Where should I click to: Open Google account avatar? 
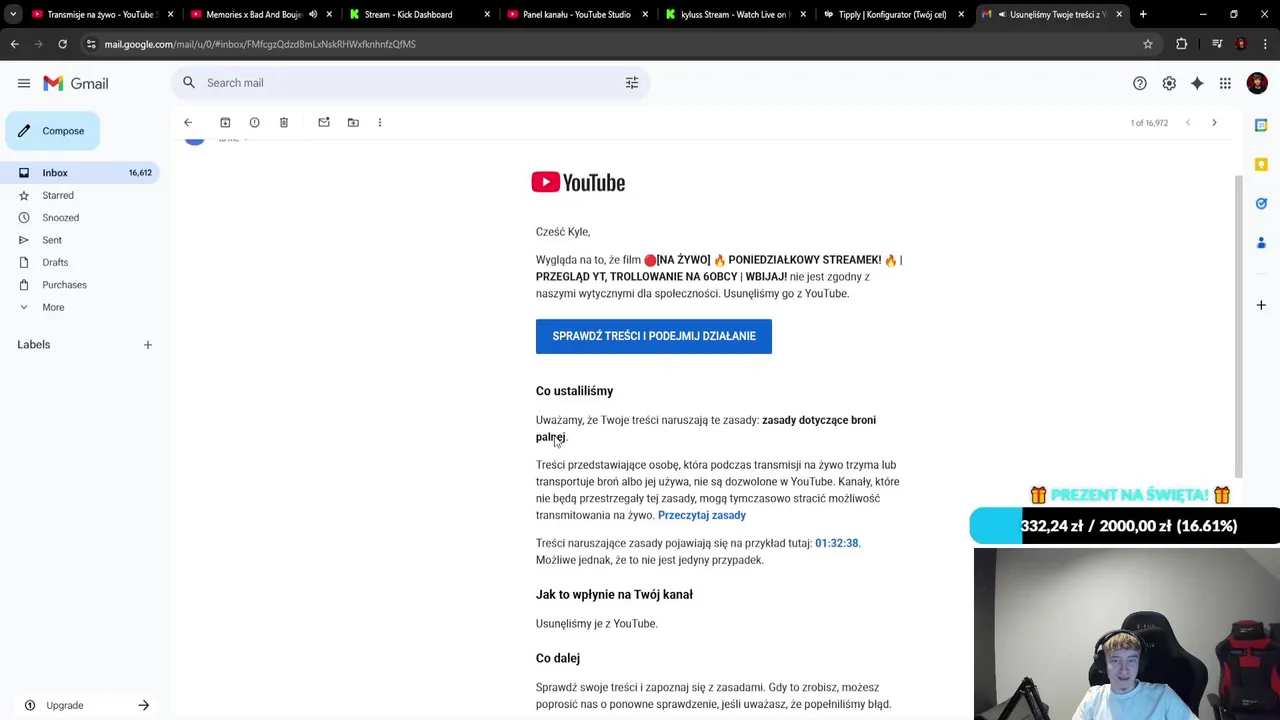click(x=1257, y=83)
